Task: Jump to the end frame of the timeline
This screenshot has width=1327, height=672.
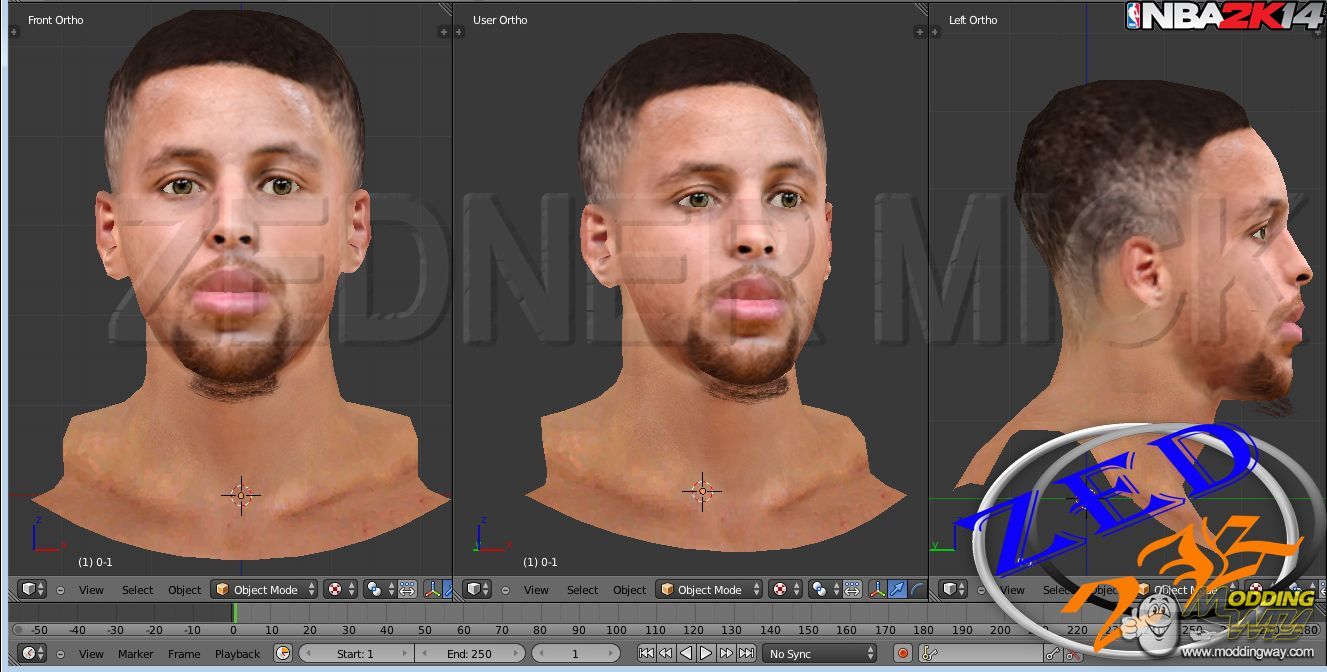Action: [746, 654]
